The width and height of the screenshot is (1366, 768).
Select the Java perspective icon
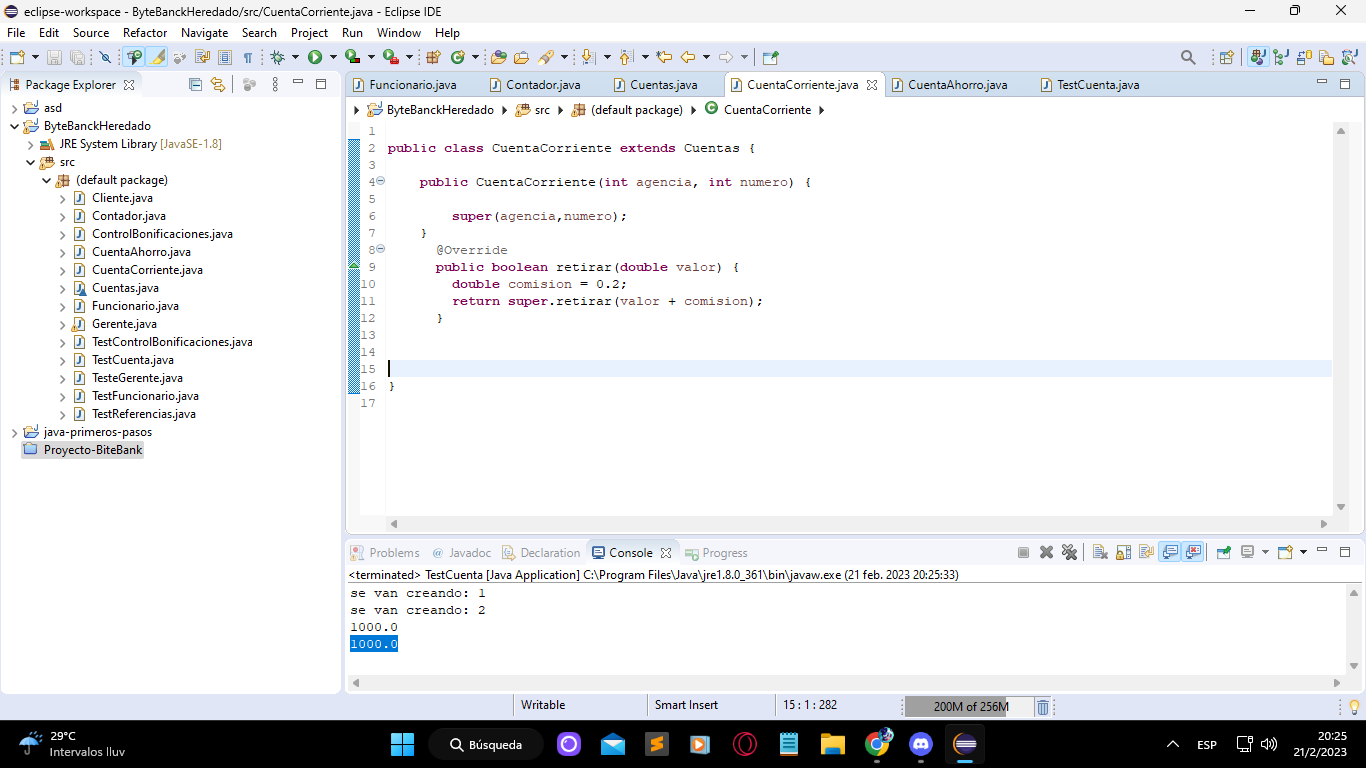1258,57
